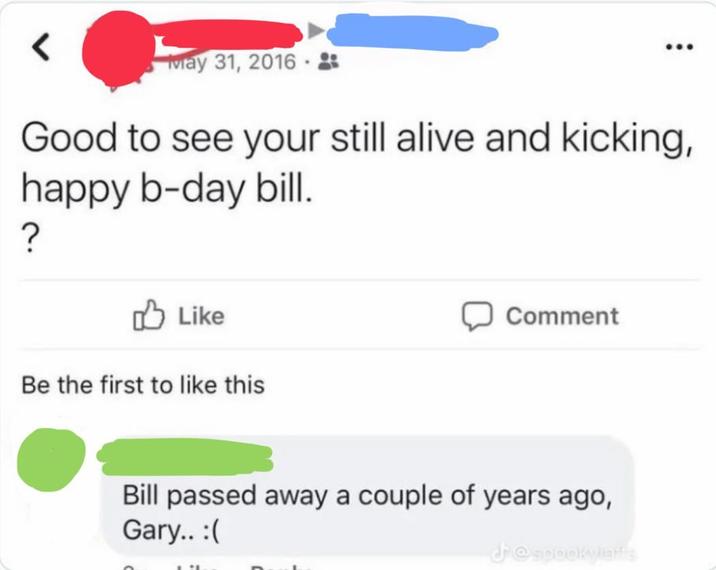Click the 'Bill passed away' comment bubble
The image size is (716, 570).
(368, 496)
